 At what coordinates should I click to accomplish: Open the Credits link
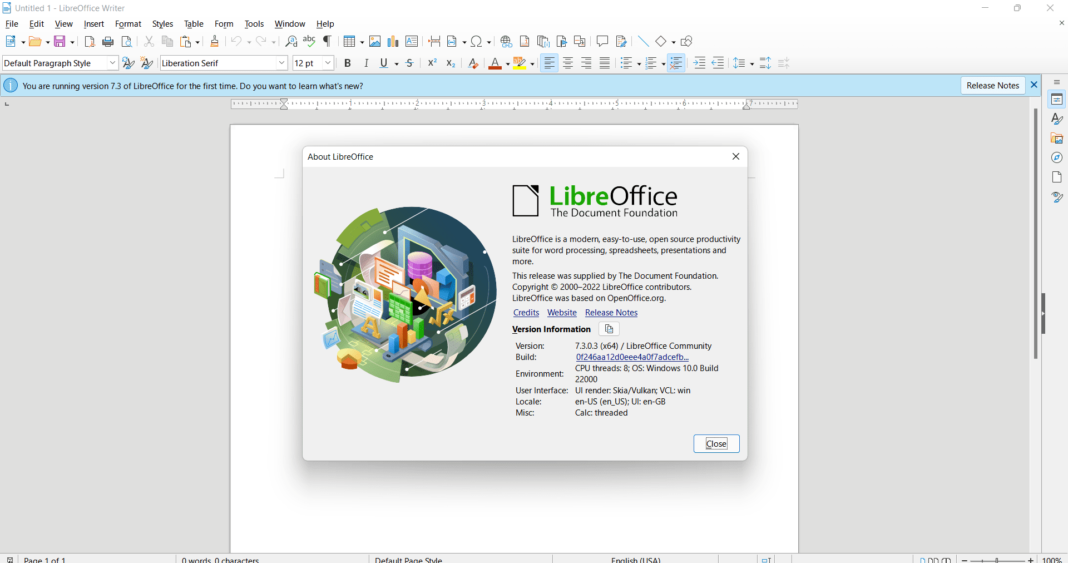526,312
